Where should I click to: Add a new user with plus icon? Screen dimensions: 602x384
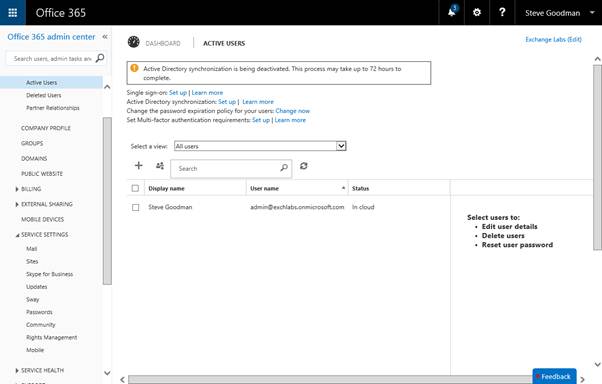click(139, 166)
